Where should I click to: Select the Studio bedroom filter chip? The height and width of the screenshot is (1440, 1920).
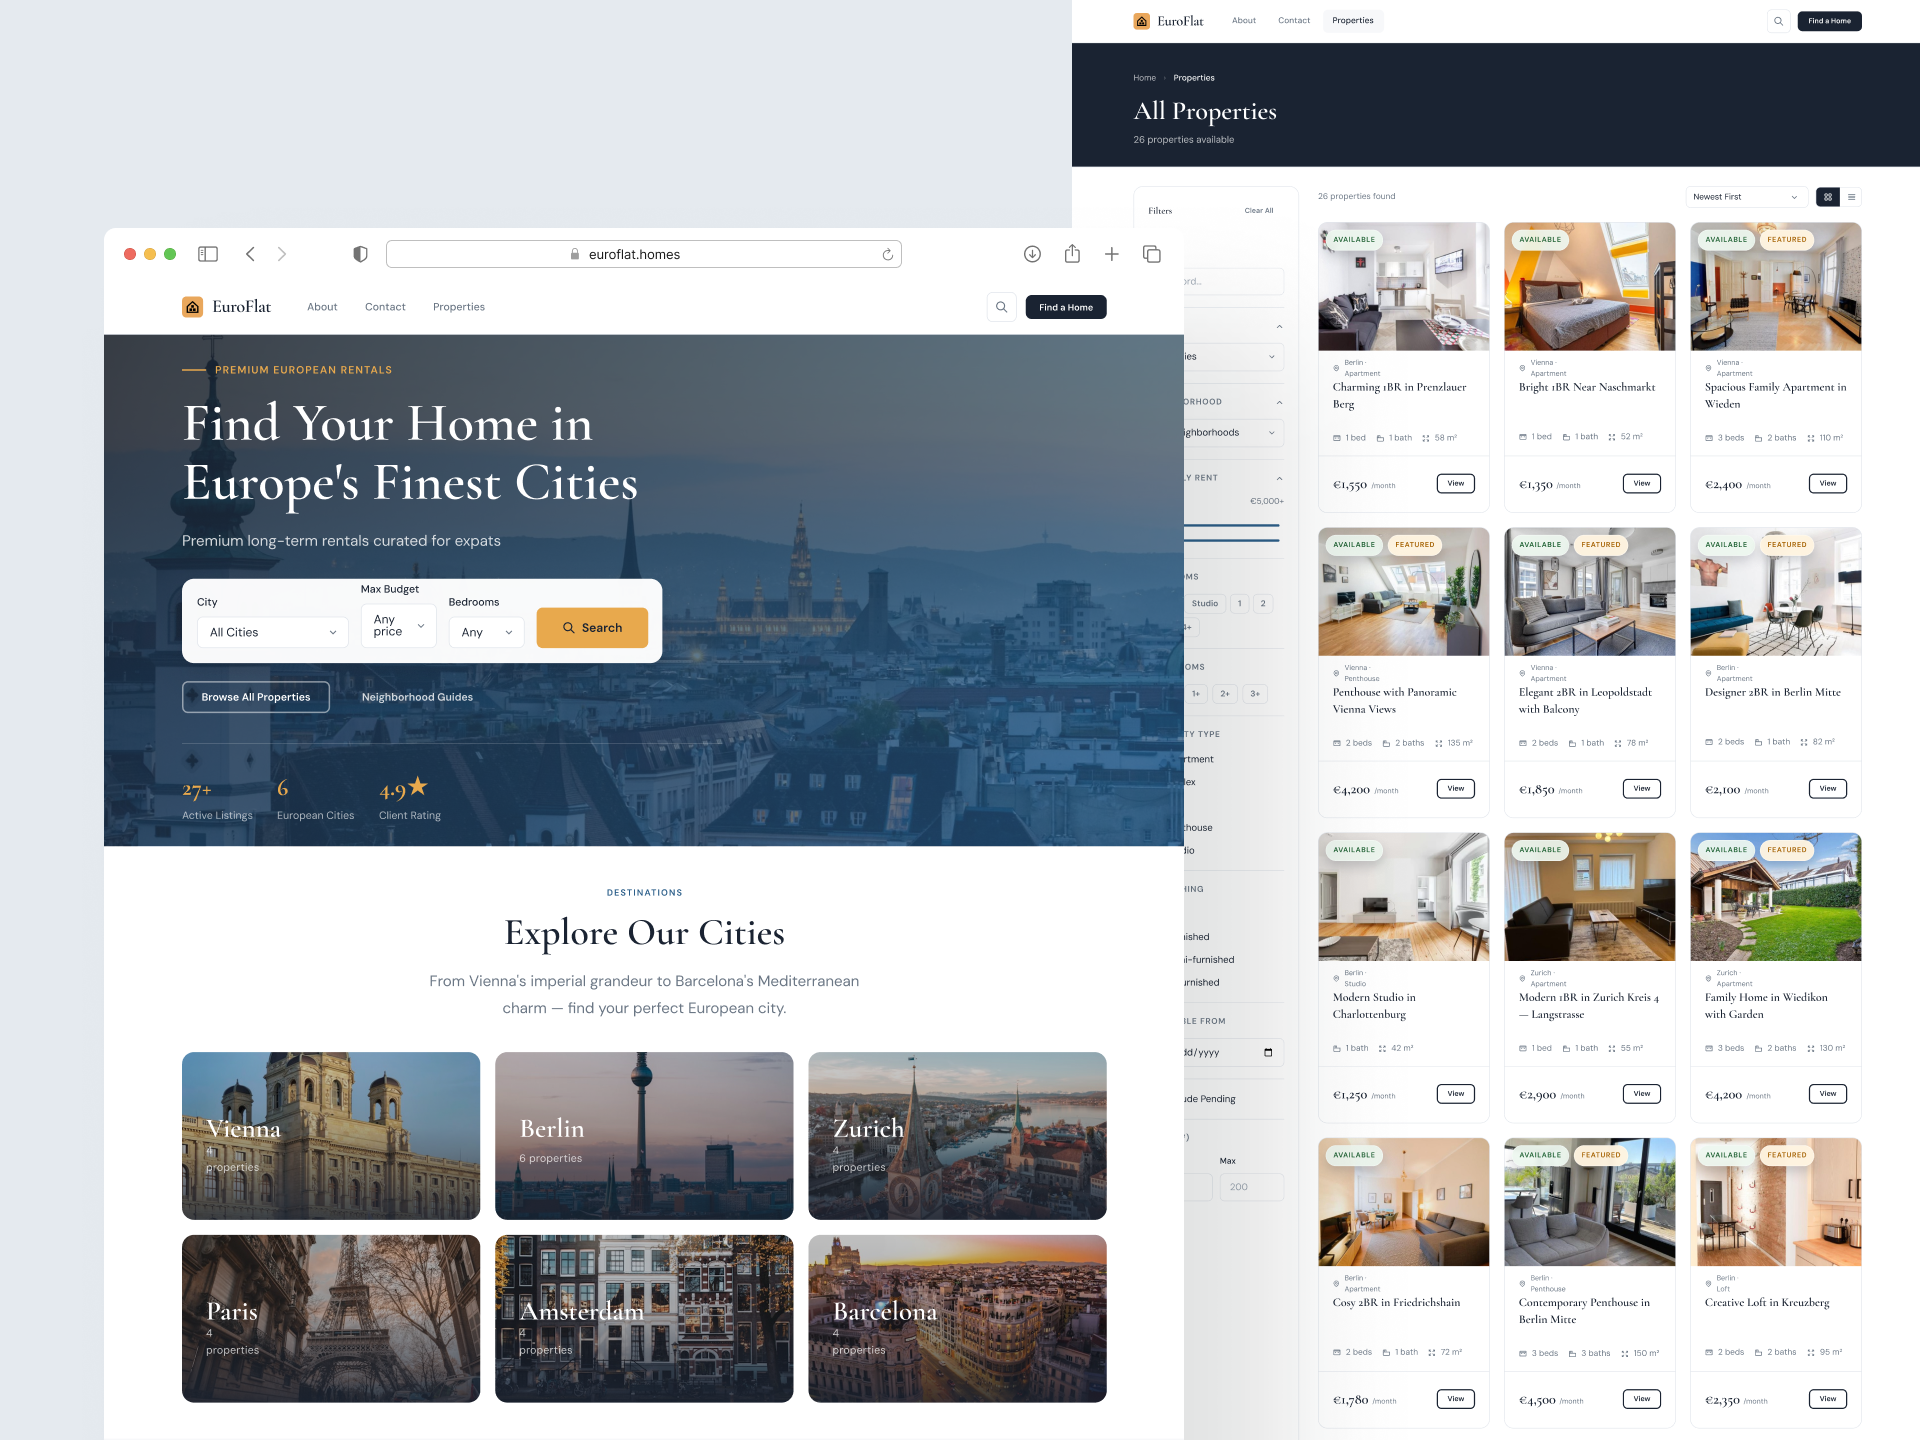(1205, 603)
